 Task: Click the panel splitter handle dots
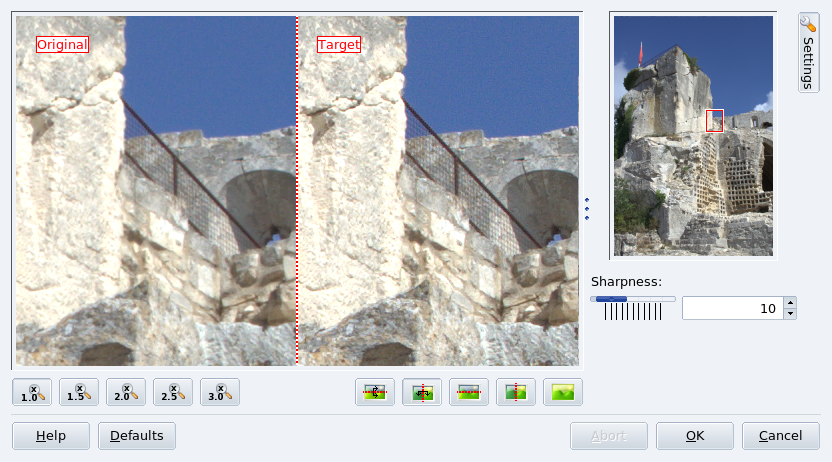point(586,209)
